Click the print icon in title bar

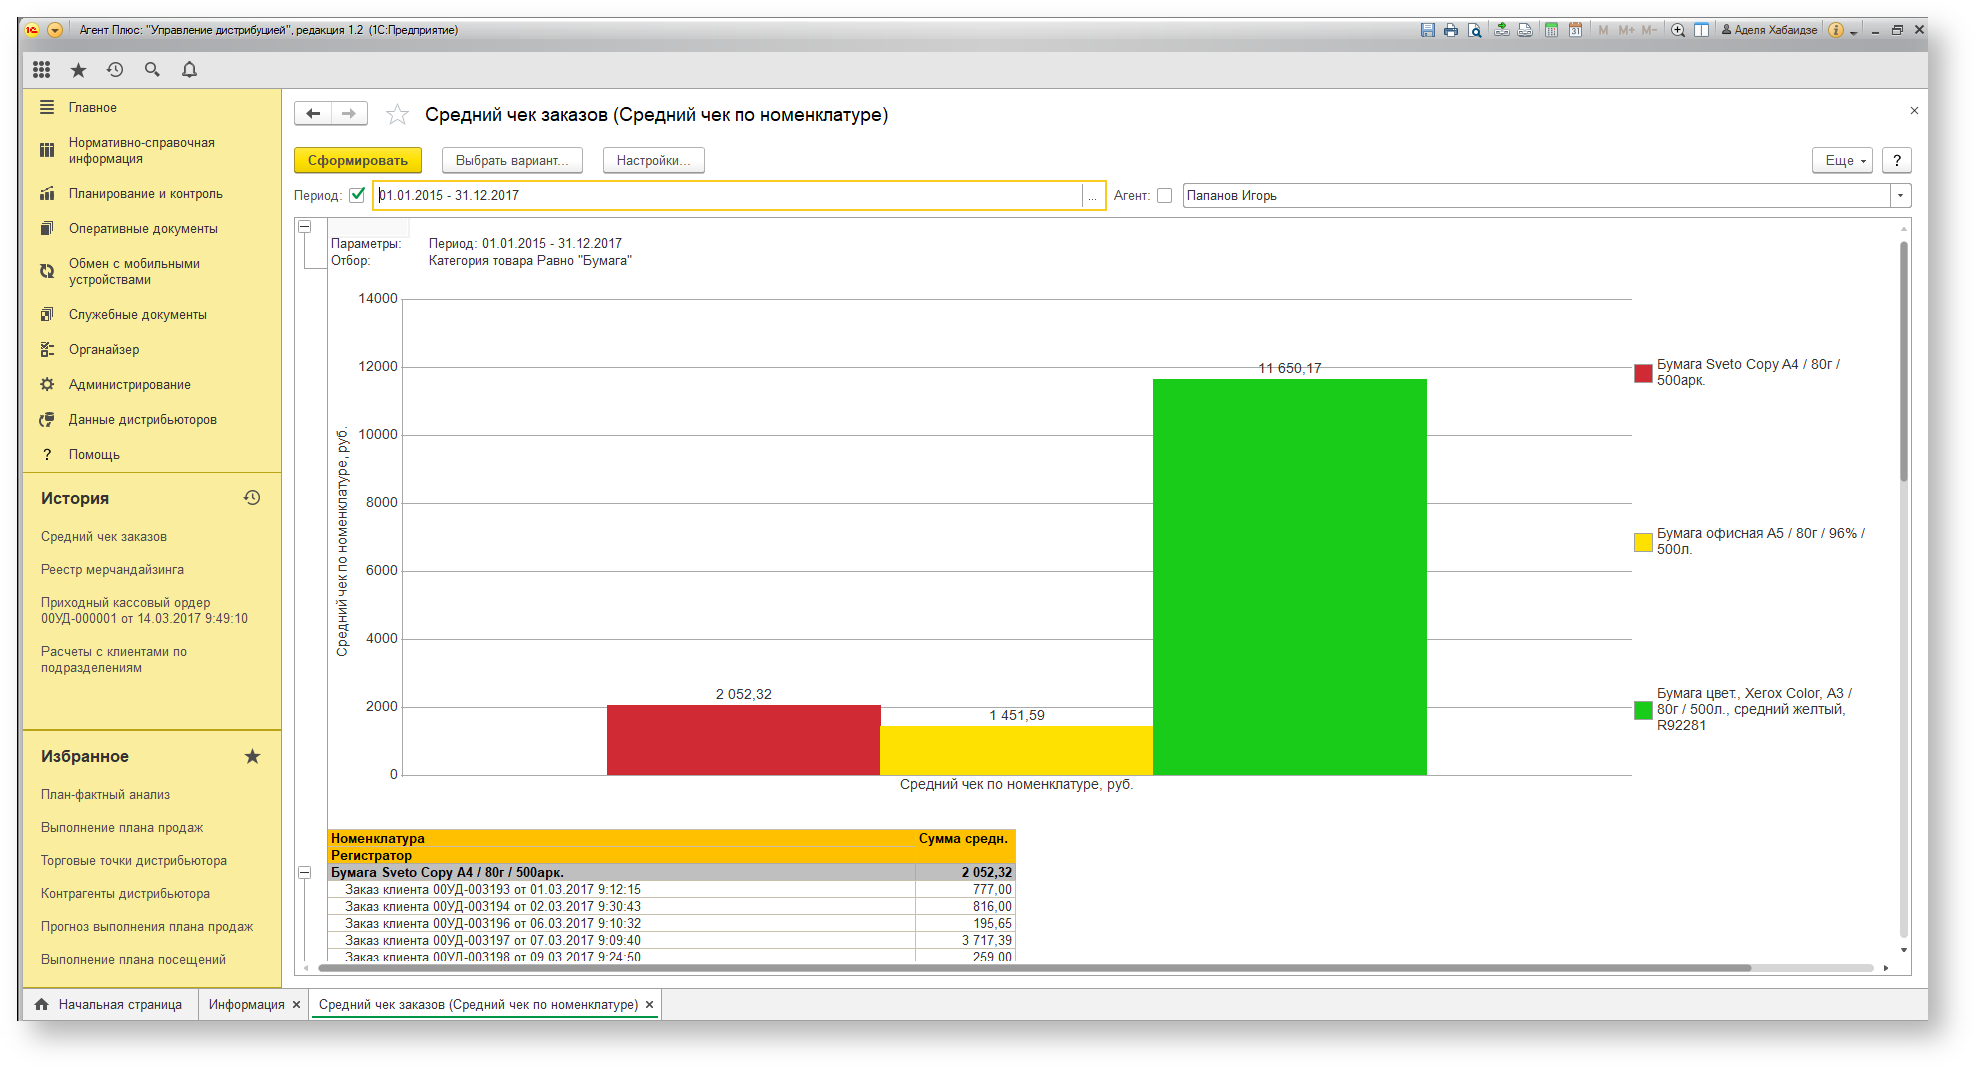click(1451, 30)
